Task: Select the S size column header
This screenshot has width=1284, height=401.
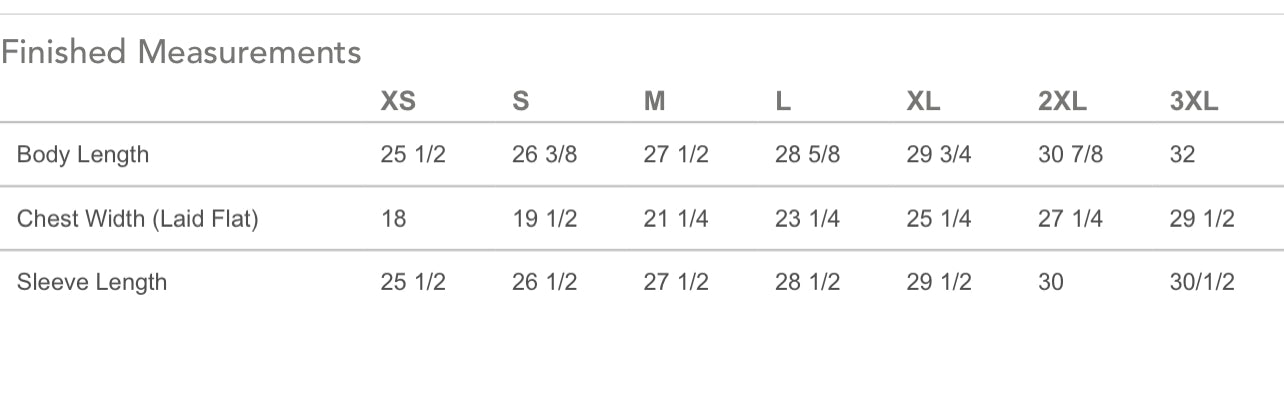Action: [x=520, y=101]
